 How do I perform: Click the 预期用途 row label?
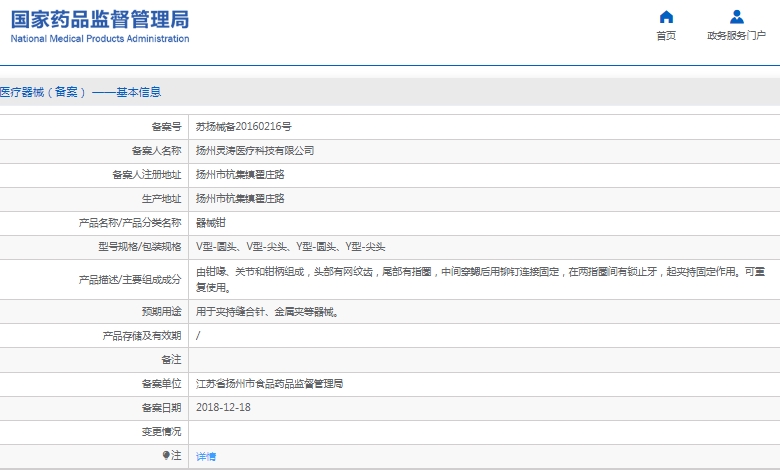click(x=162, y=312)
